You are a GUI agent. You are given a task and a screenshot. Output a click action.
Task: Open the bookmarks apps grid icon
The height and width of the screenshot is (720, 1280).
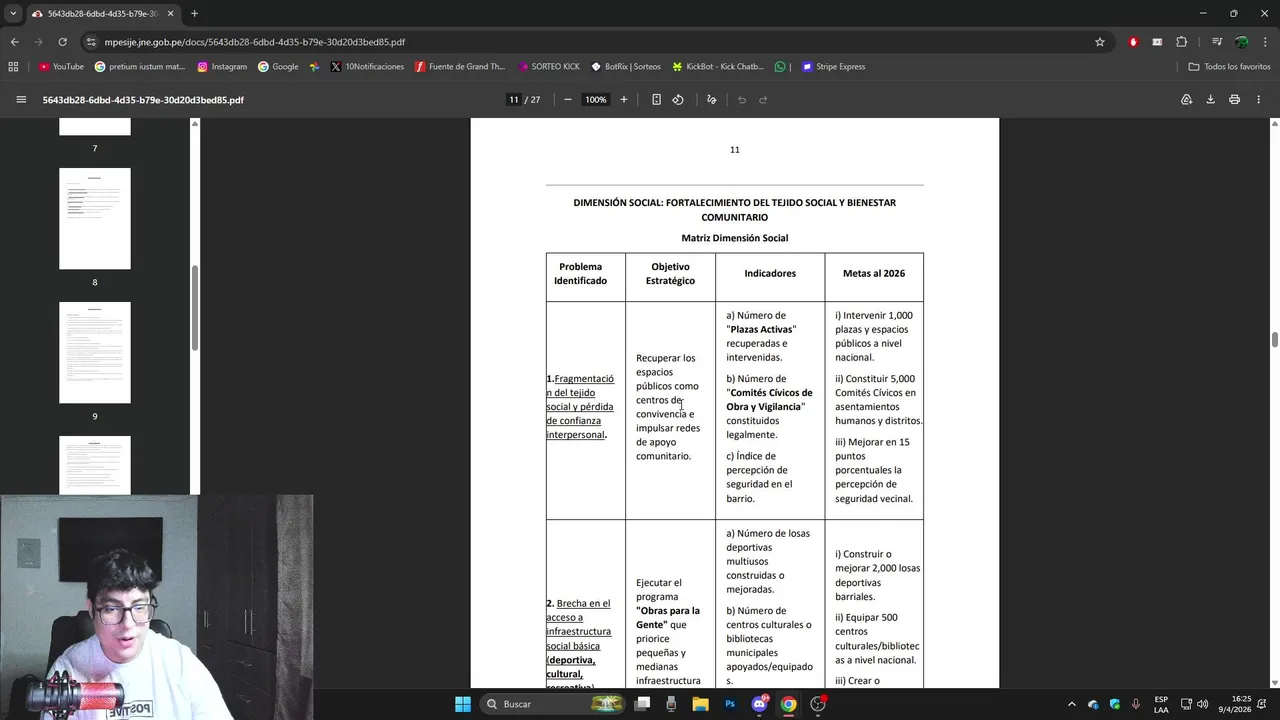(13, 67)
